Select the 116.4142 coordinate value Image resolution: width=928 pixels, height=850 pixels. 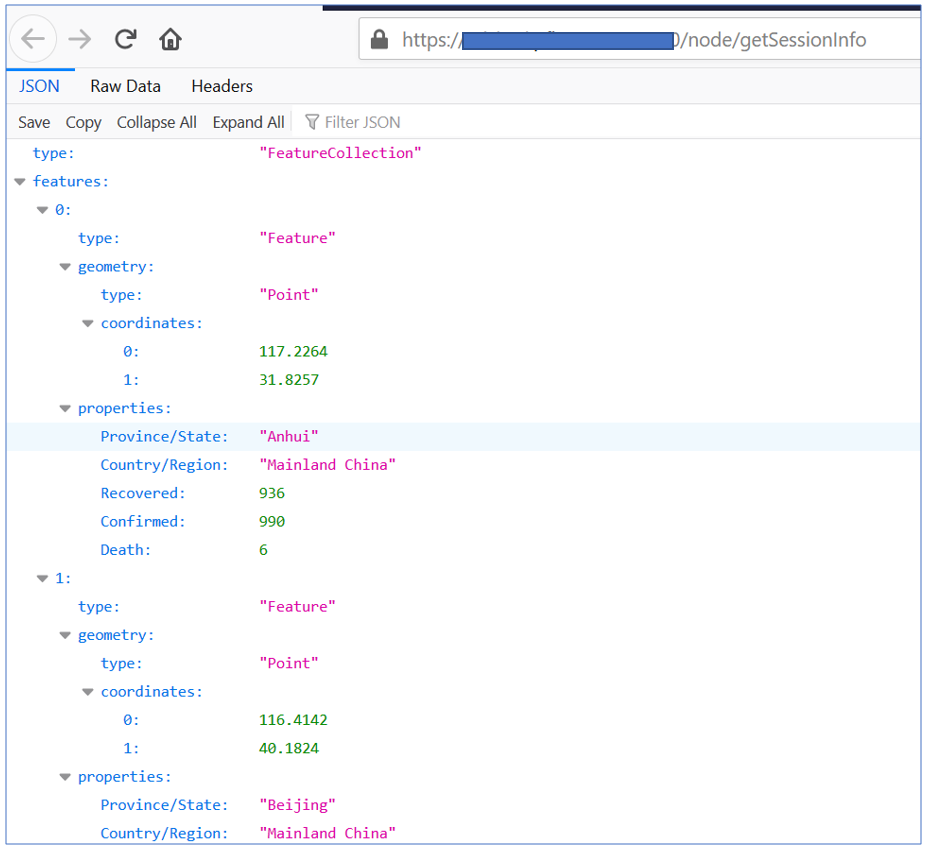pyautogui.click(x=293, y=720)
